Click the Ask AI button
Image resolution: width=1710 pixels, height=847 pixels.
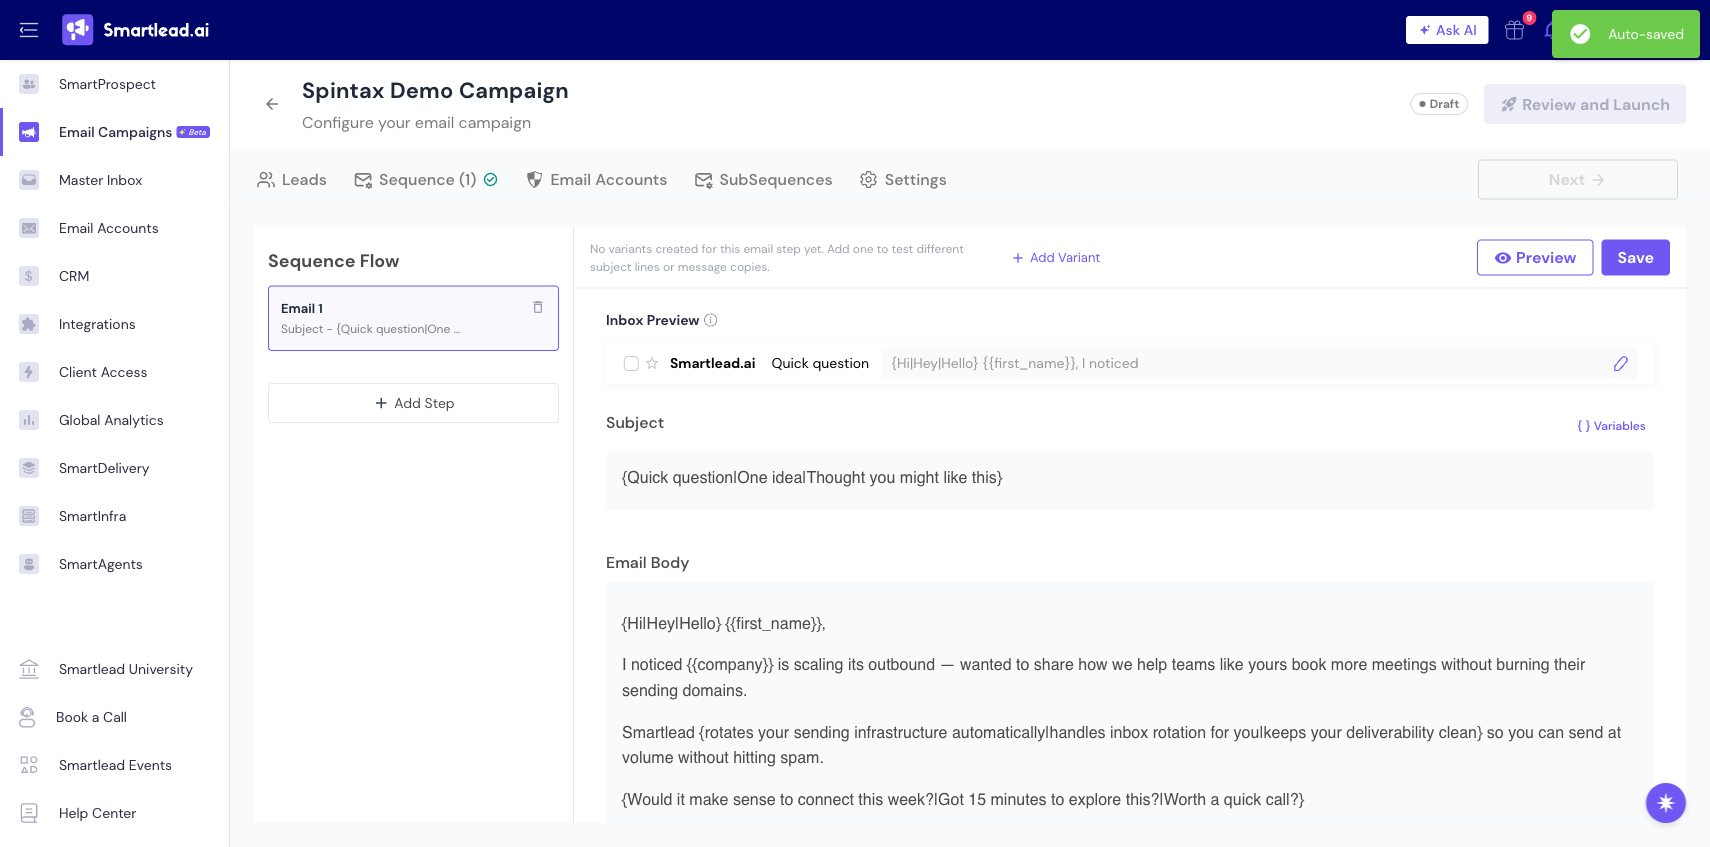1447,30
